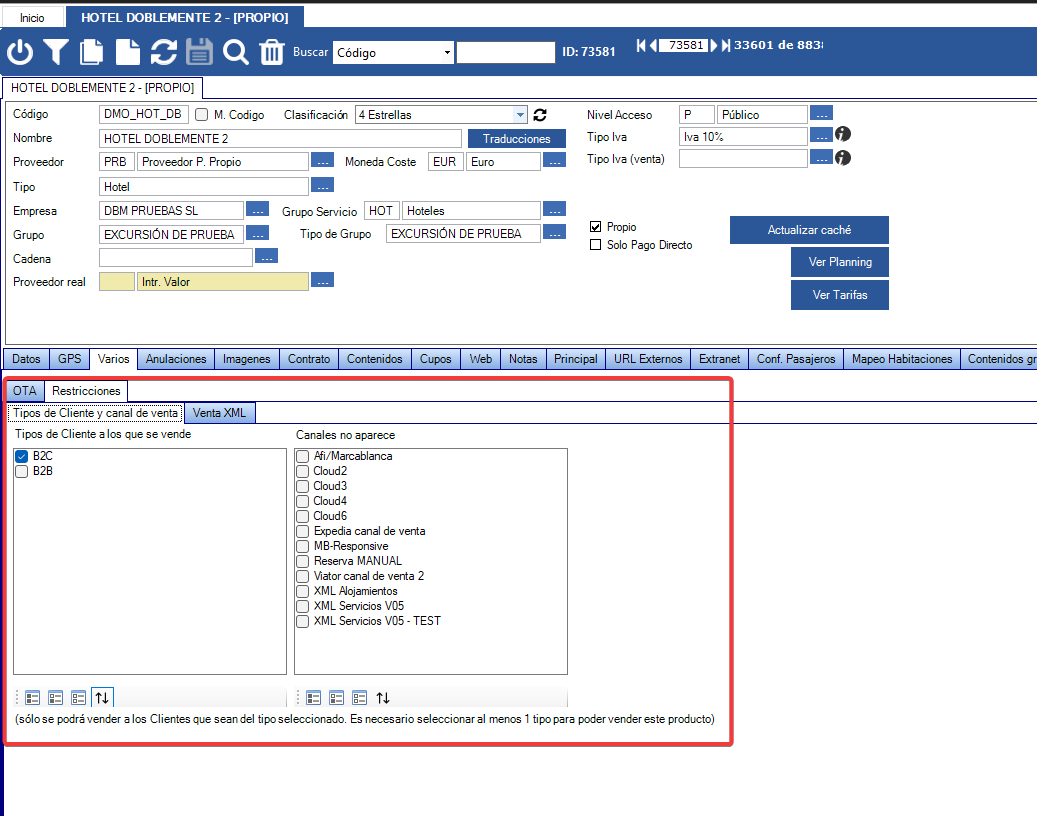The image size is (1037, 816).
Task: Open Proveedor real lookup button
Action: coord(322,280)
